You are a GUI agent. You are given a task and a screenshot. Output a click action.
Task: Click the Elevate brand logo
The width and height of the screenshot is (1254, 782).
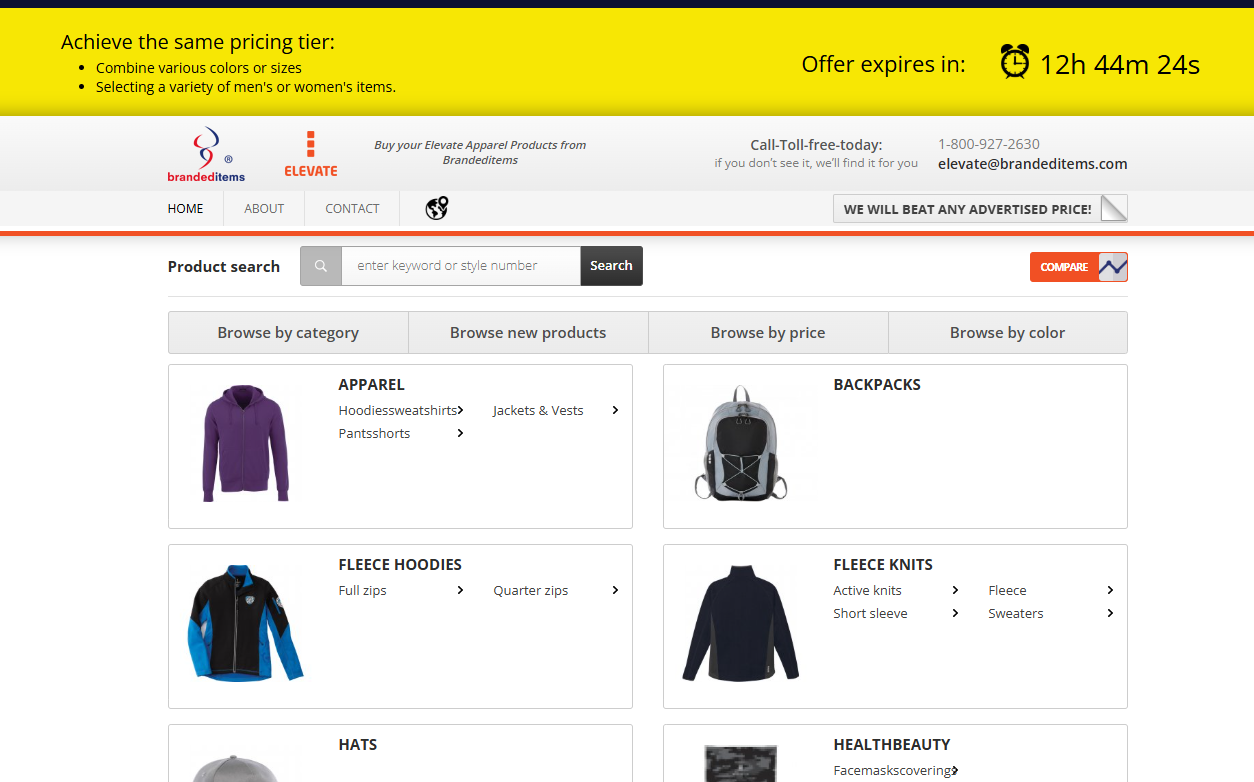[311, 154]
